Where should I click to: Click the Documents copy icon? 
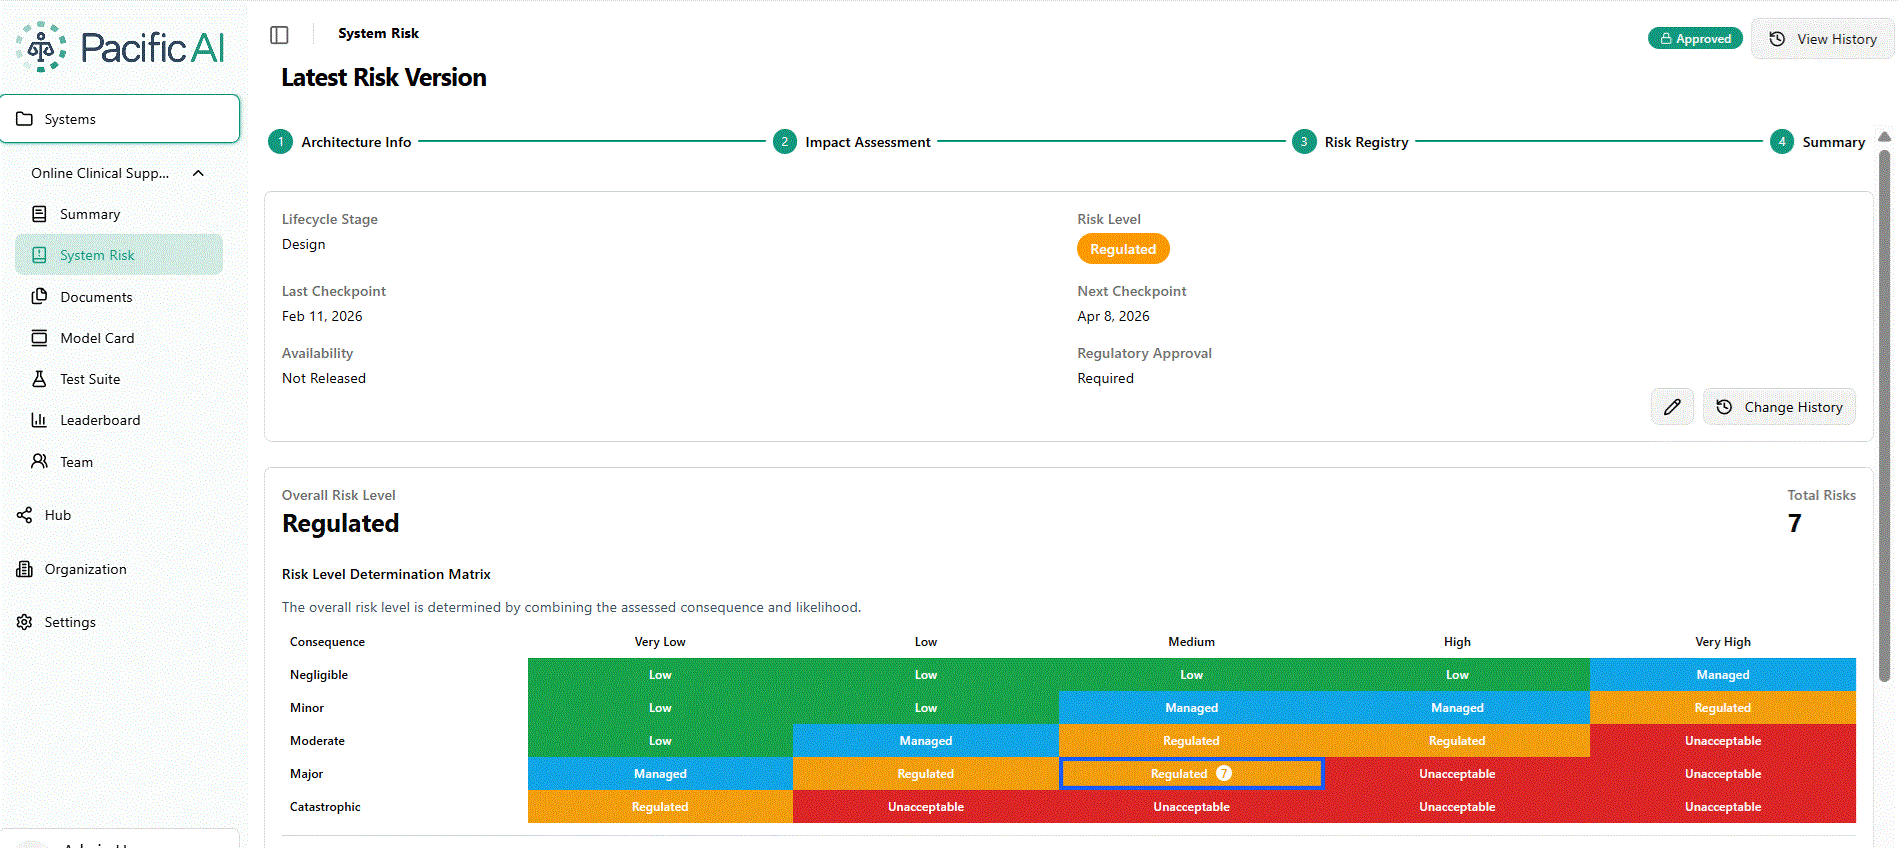[x=39, y=296]
